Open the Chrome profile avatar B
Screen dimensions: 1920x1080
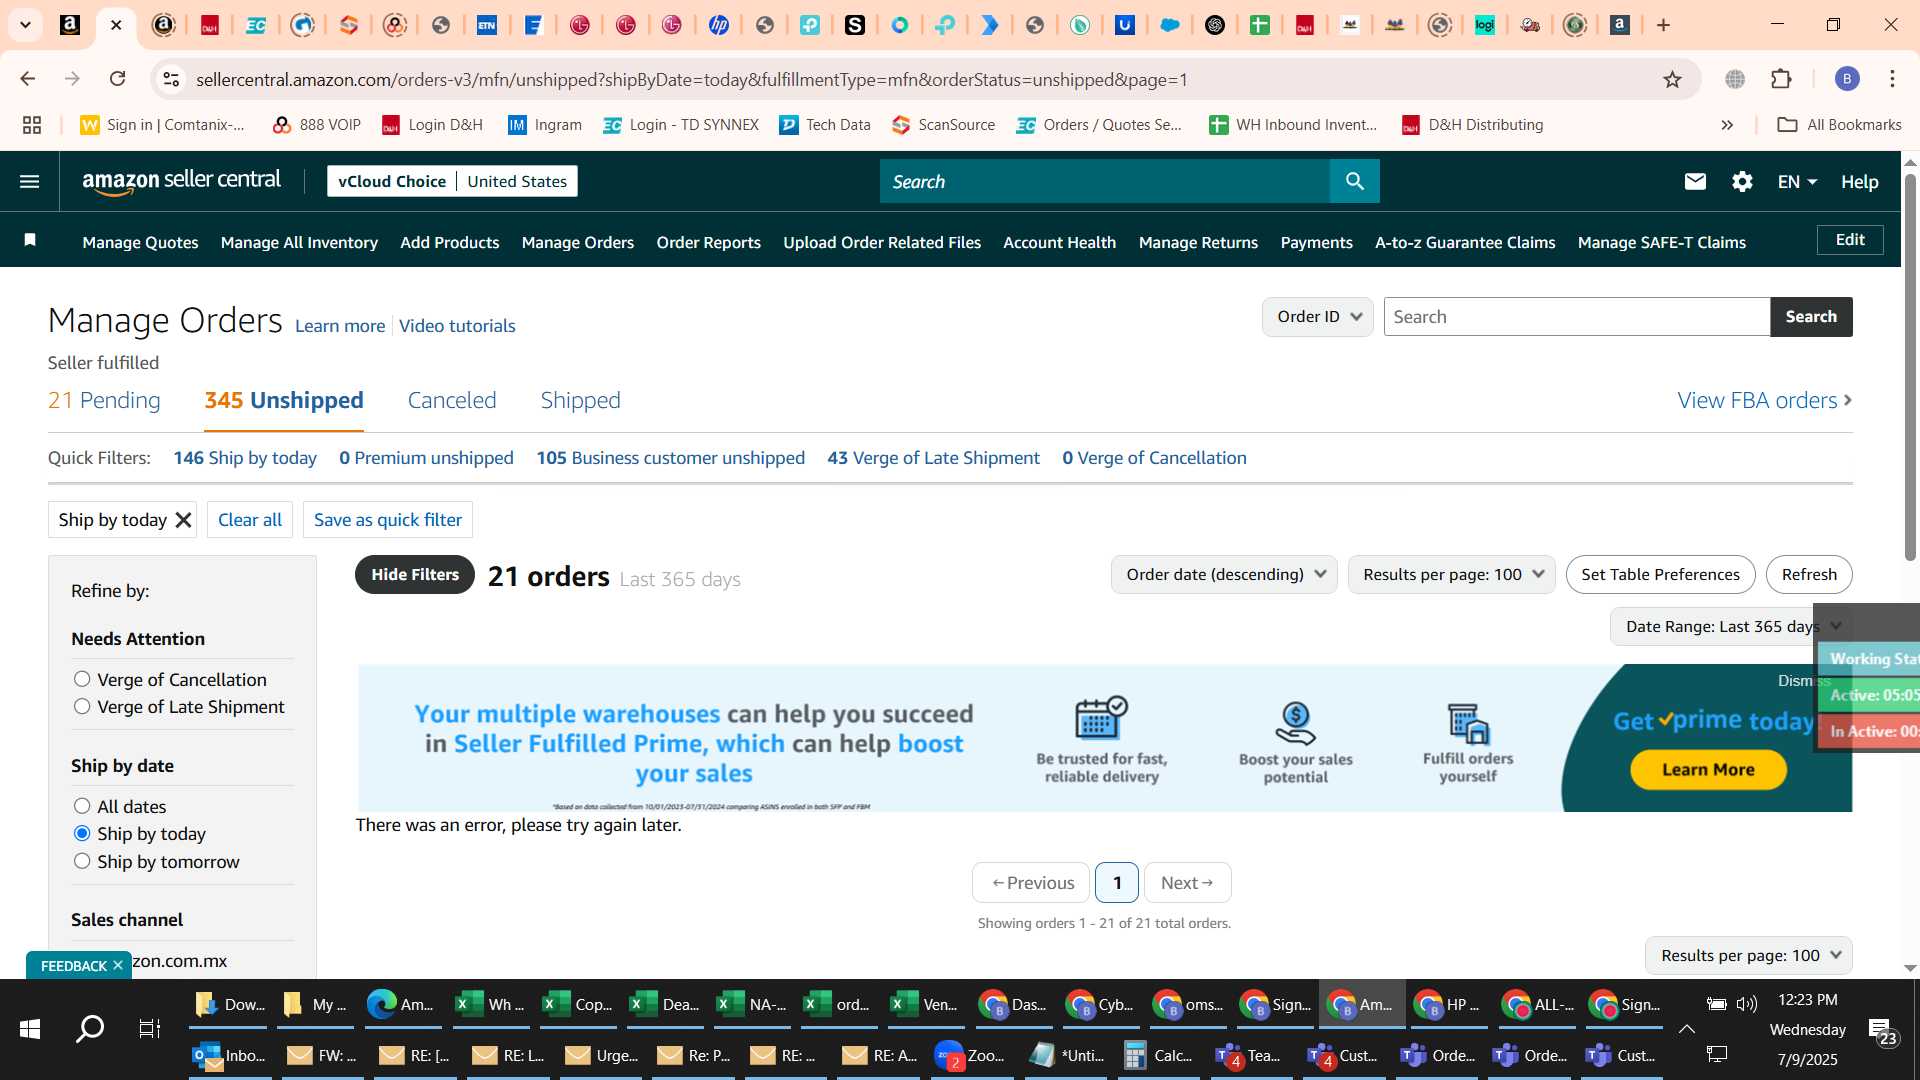(1847, 79)
